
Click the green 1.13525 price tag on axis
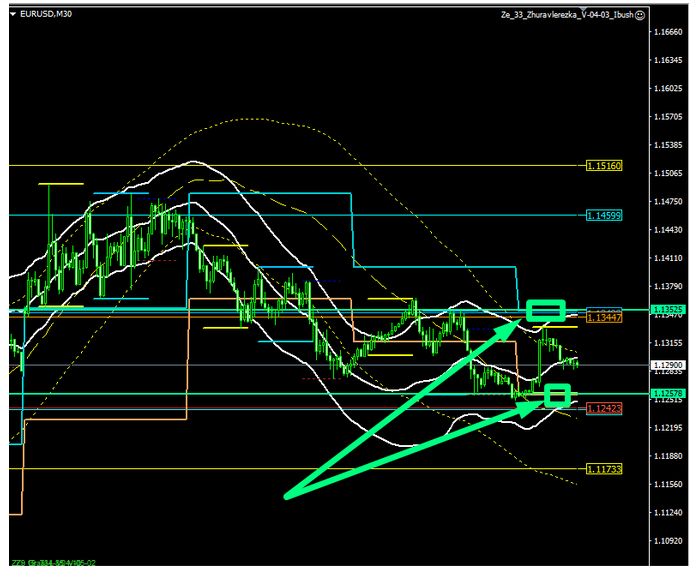pyautogui.click(x=668, y=310)
